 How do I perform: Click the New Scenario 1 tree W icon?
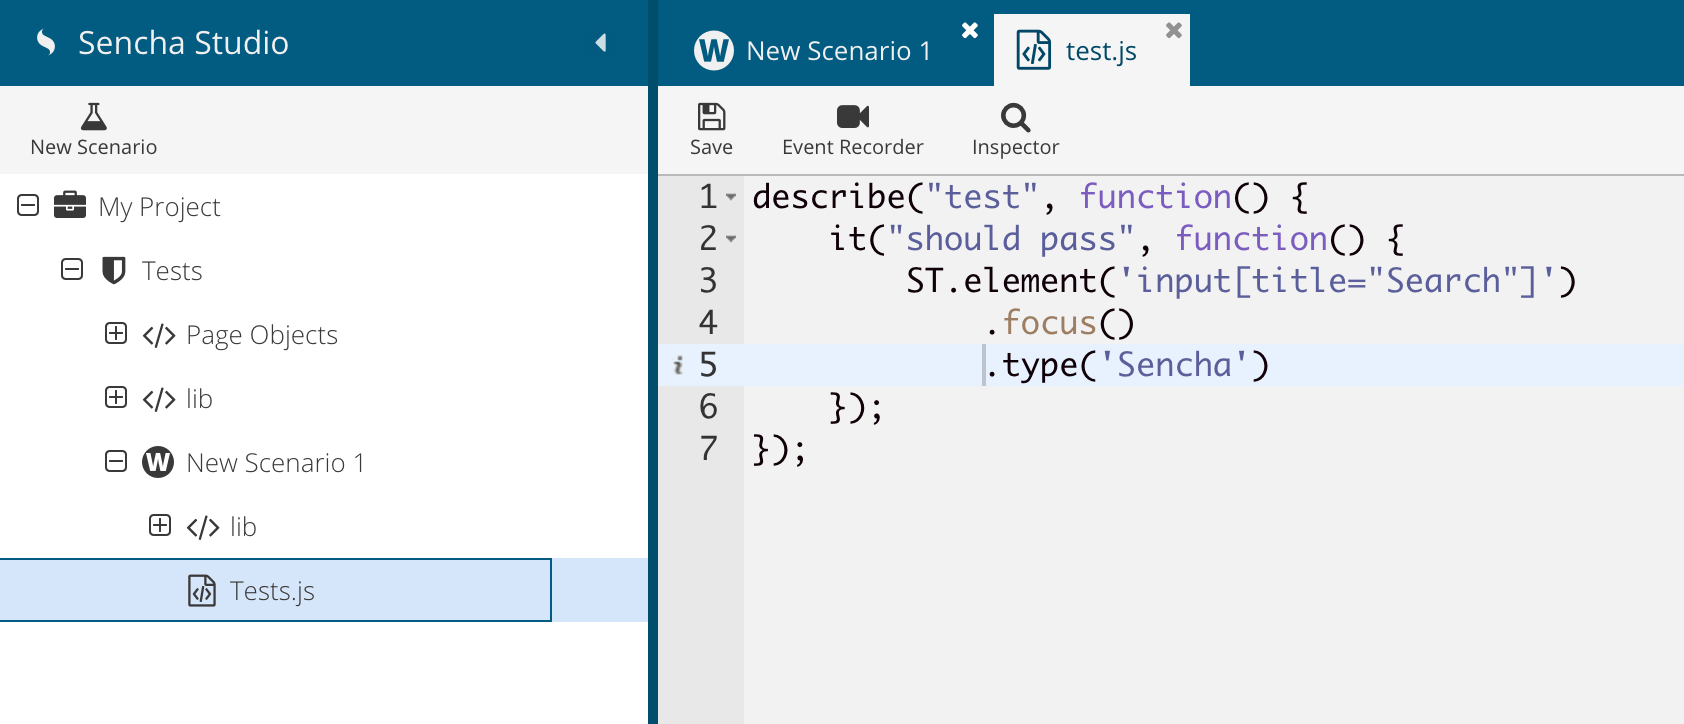coord(158,462)
